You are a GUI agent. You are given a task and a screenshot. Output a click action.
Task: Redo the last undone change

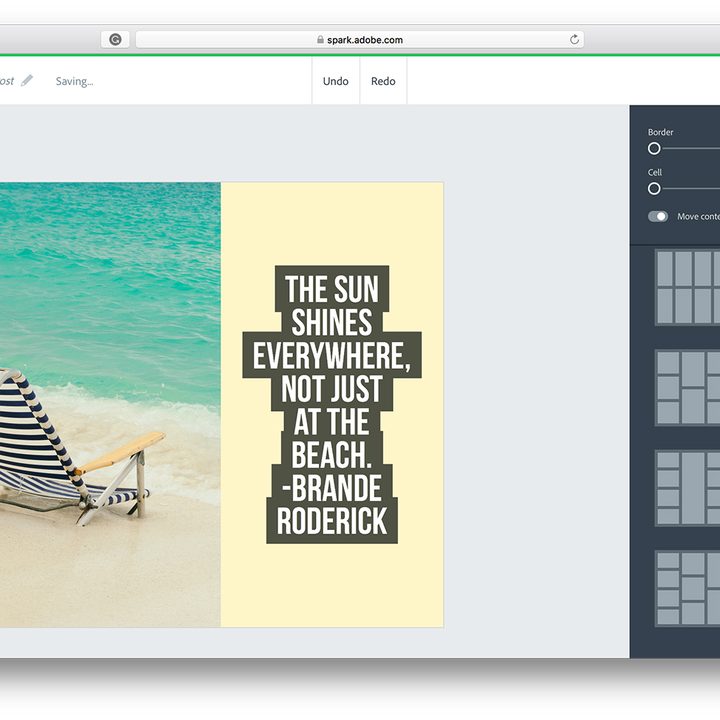383,81
